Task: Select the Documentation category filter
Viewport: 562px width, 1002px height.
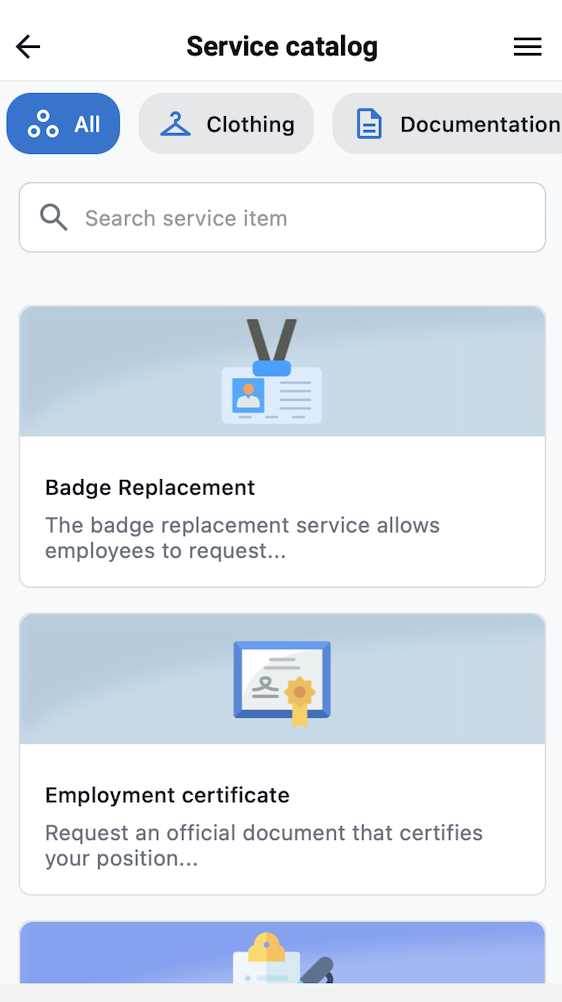Action: point(448,124)
